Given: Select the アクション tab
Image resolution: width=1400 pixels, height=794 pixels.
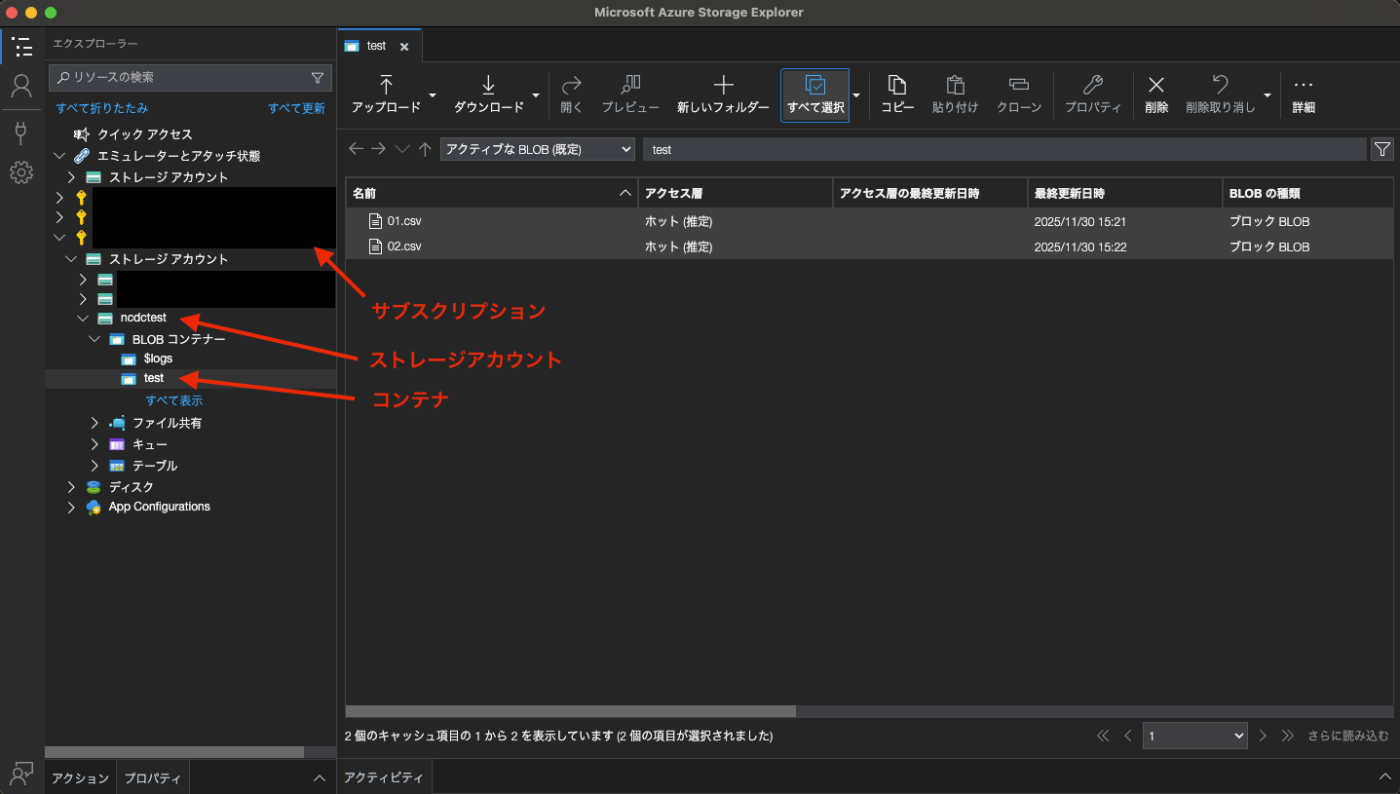Looking at the screenshot, I should 80,778.
